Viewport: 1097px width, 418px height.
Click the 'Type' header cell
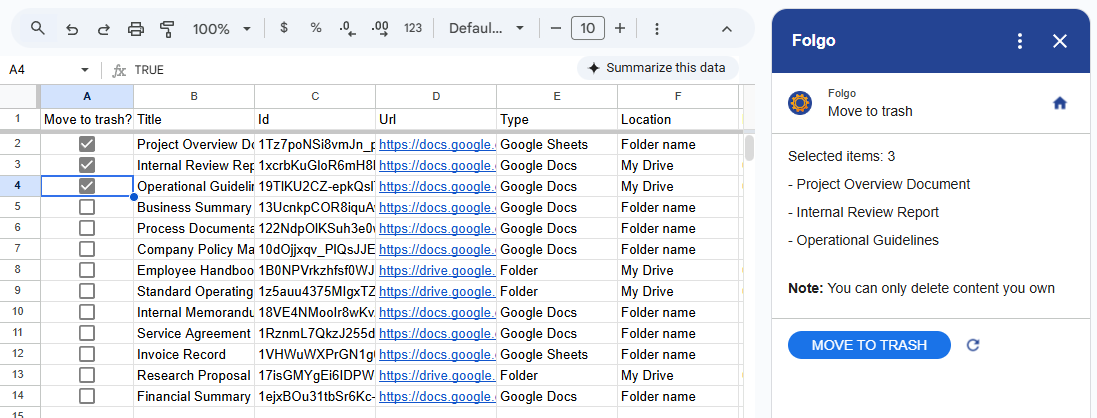[x=557, y=119]
